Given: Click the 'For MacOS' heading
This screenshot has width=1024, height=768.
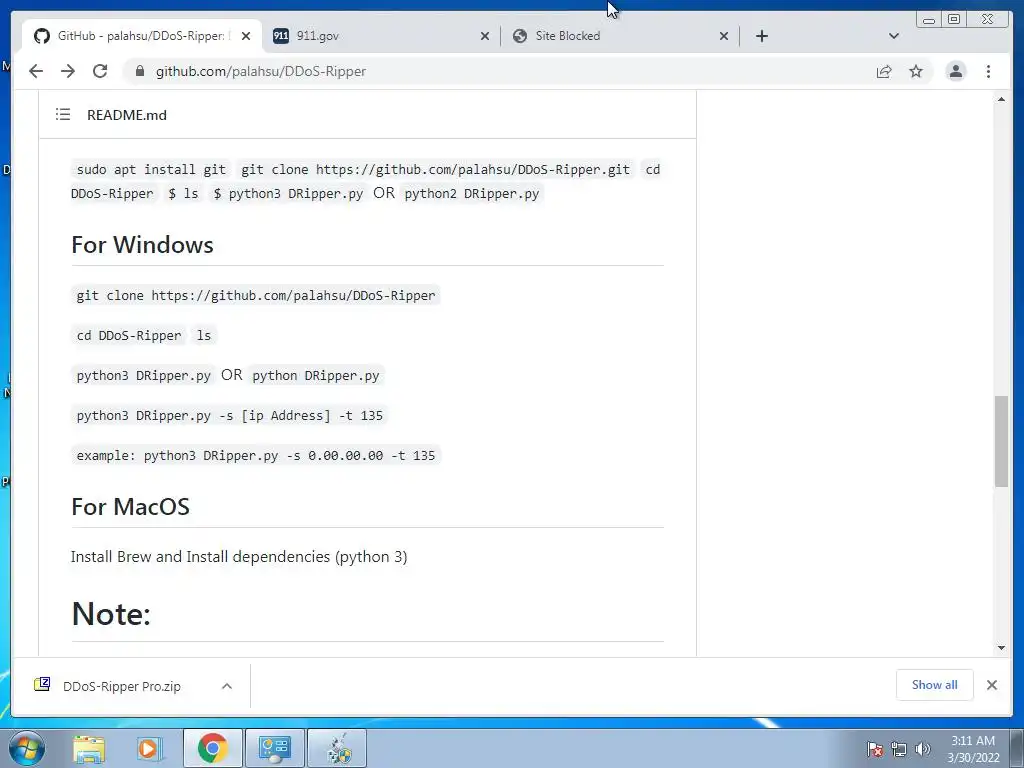Looking at the screenshot, I should point(131,507).
